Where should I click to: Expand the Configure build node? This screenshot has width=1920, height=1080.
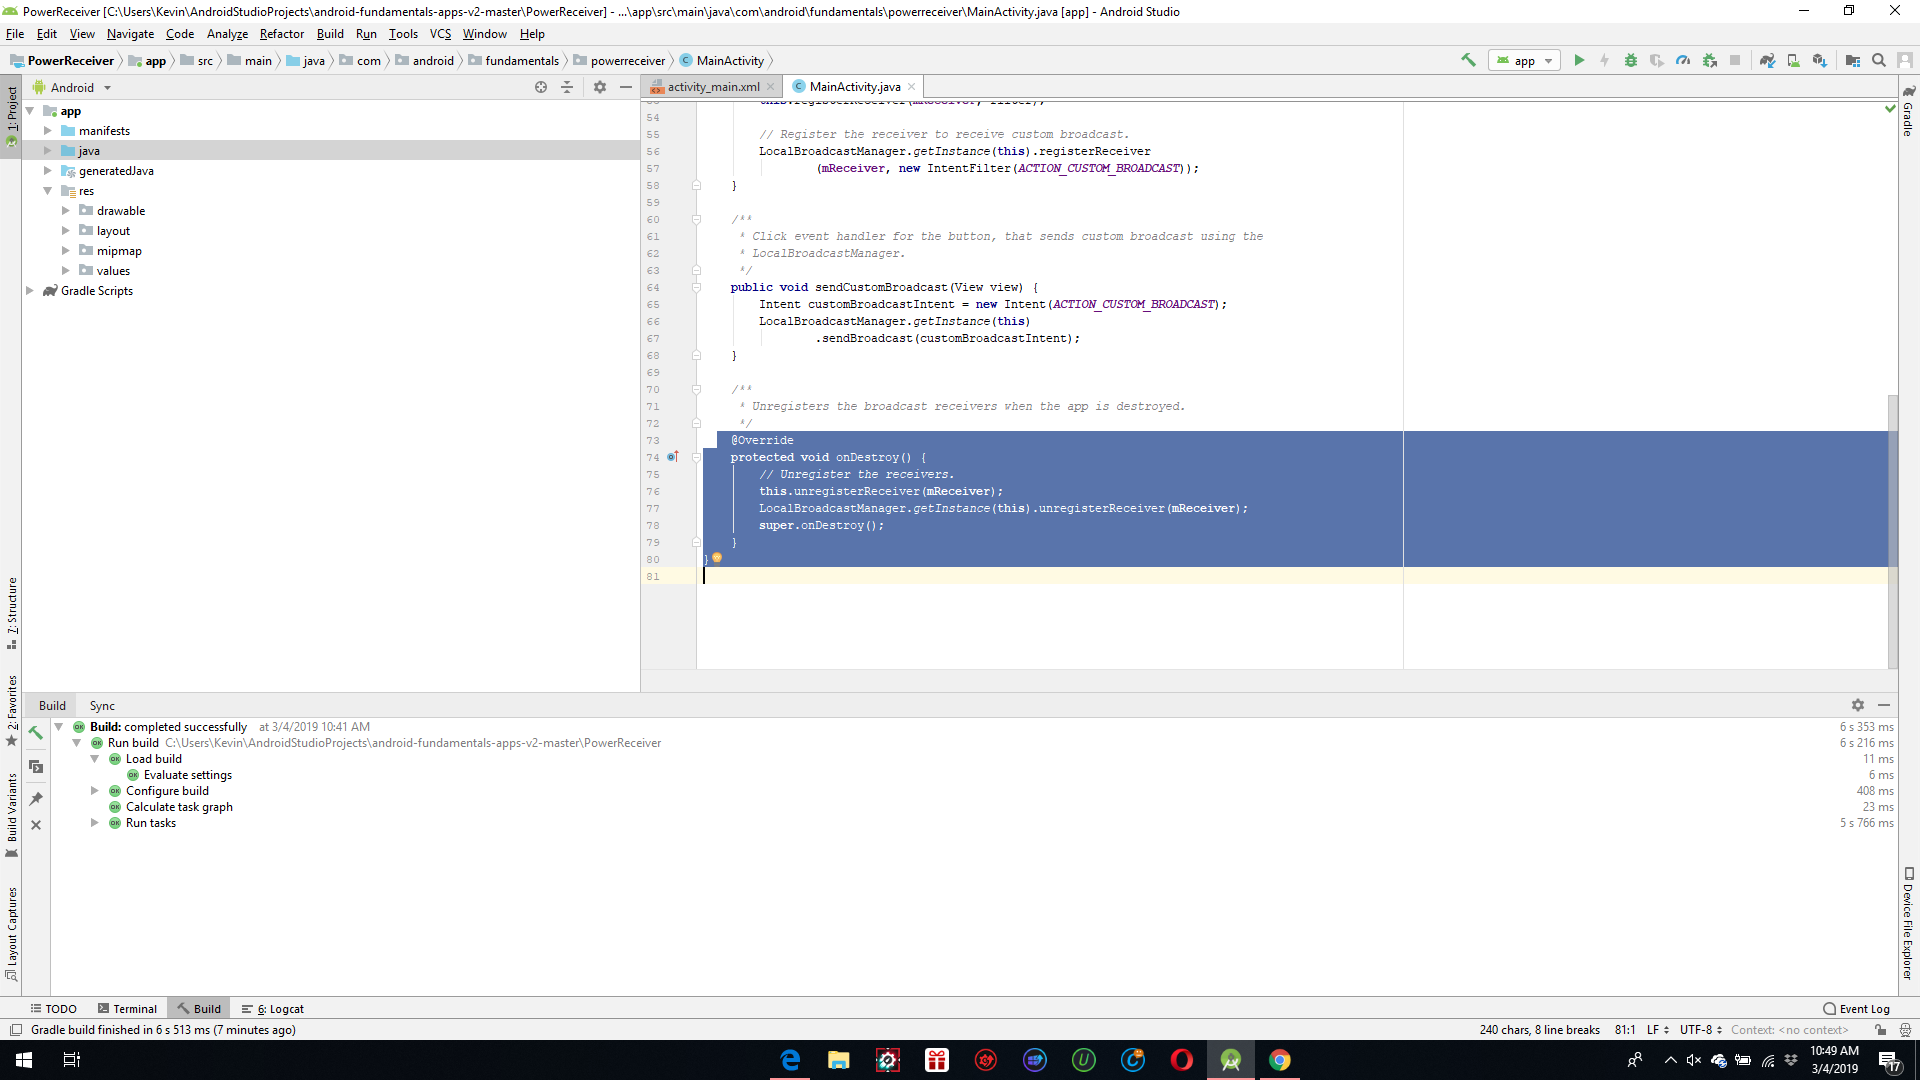pyautogui.click(x=95, y=791)
